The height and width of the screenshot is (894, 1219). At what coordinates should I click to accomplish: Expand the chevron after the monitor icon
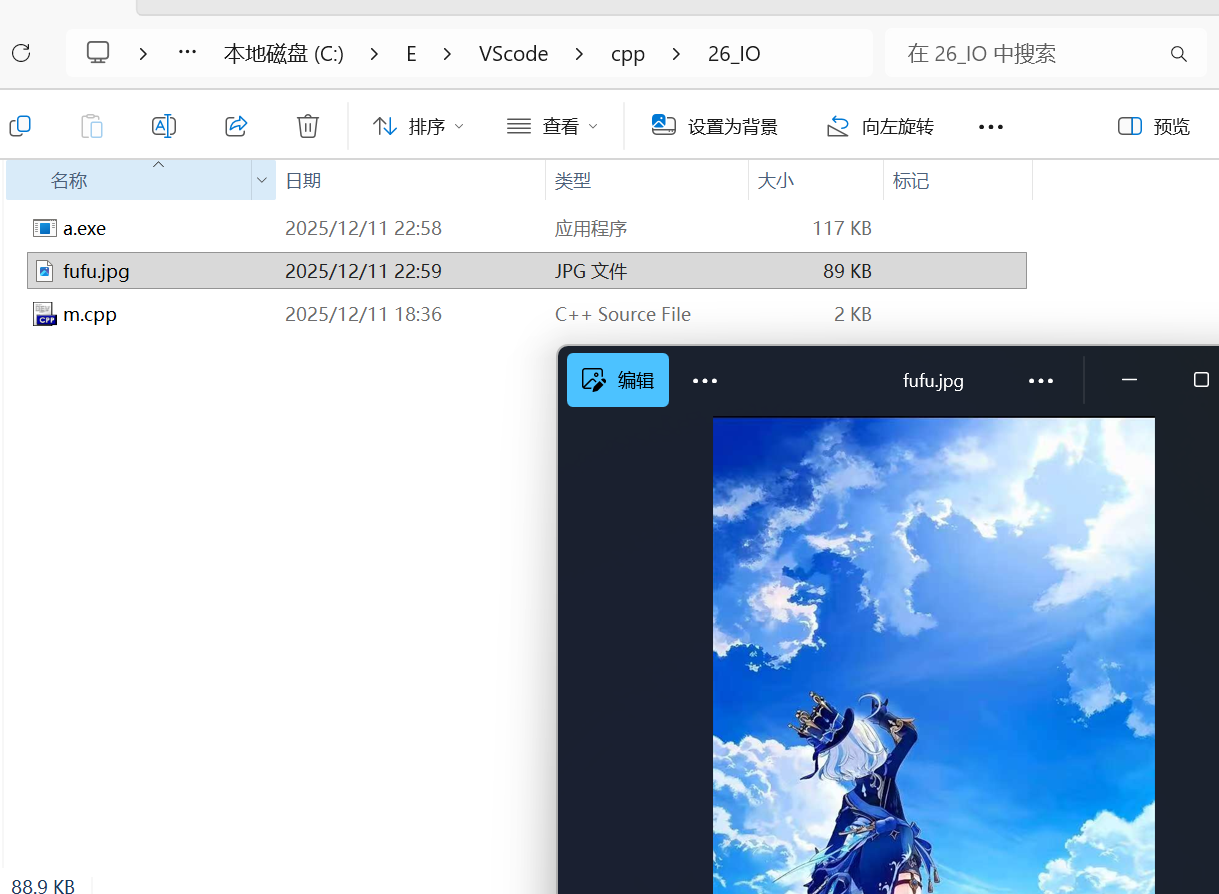(143, 54)
